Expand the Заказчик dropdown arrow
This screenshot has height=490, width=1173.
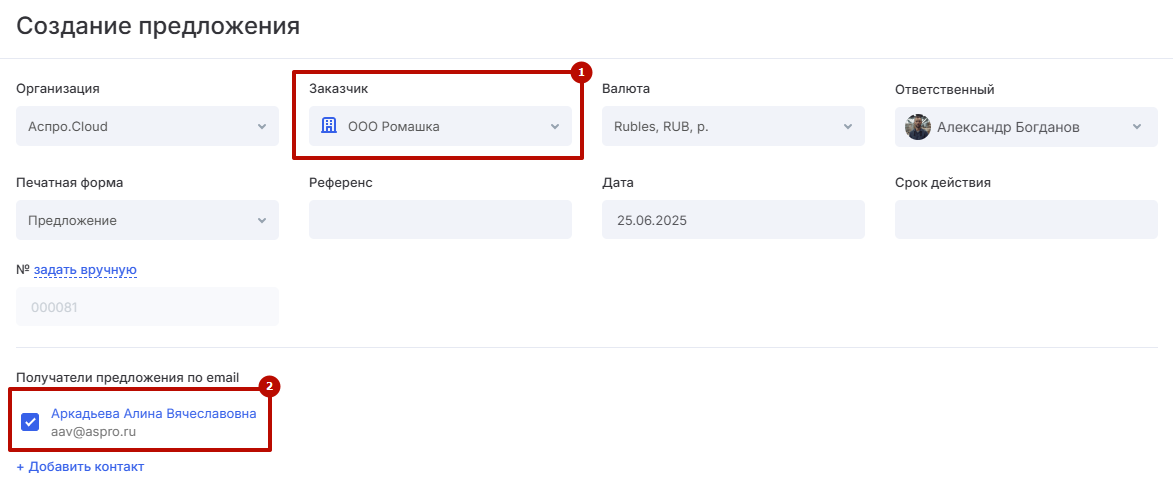[555, 127]
